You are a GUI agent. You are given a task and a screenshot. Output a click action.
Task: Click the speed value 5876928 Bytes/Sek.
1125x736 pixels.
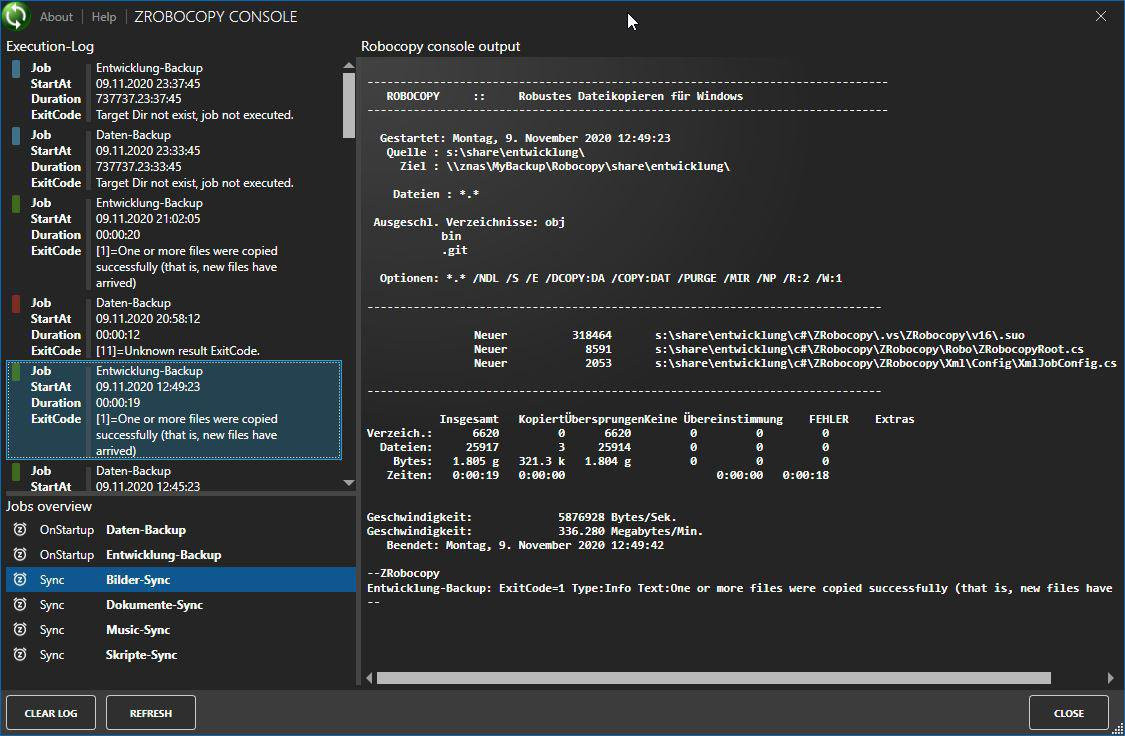(x=617, y=517)
